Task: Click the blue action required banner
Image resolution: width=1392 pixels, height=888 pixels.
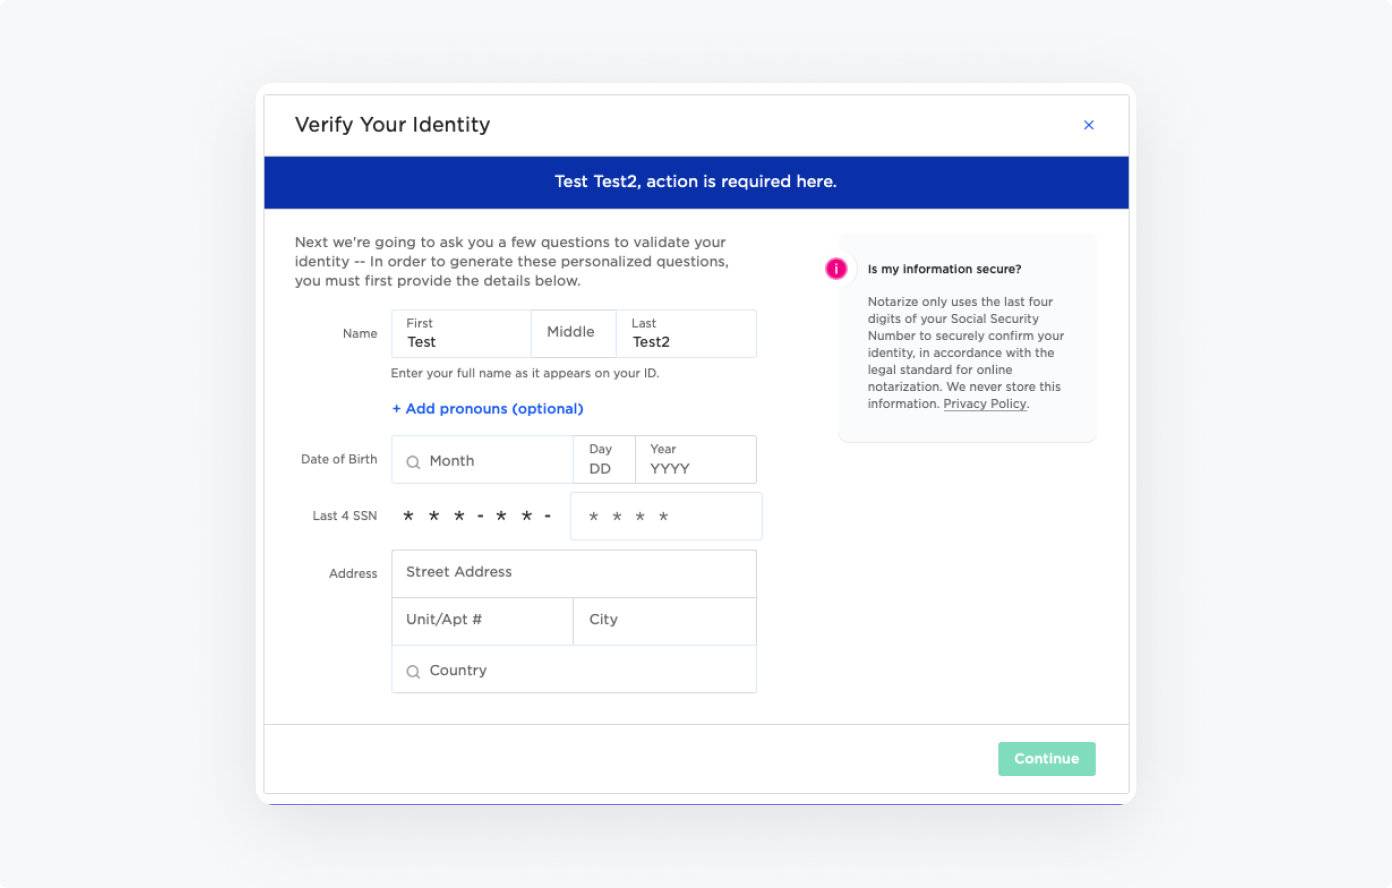Action: click(696, 182)
